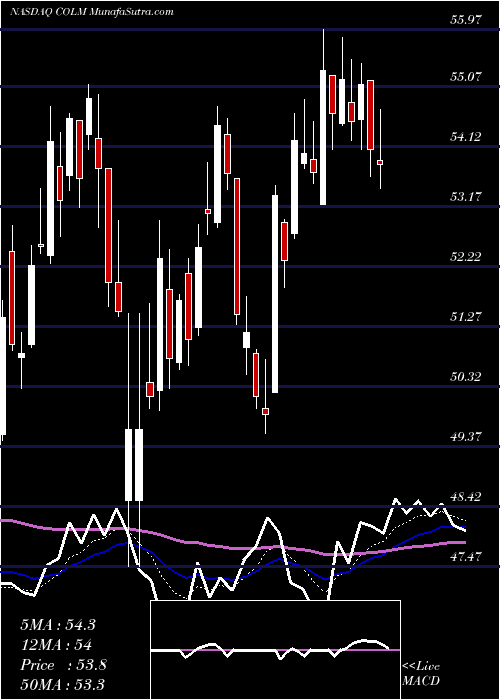Select the 50.32 price axis label
Screen dimensions: 500x700
coord(466,376)
